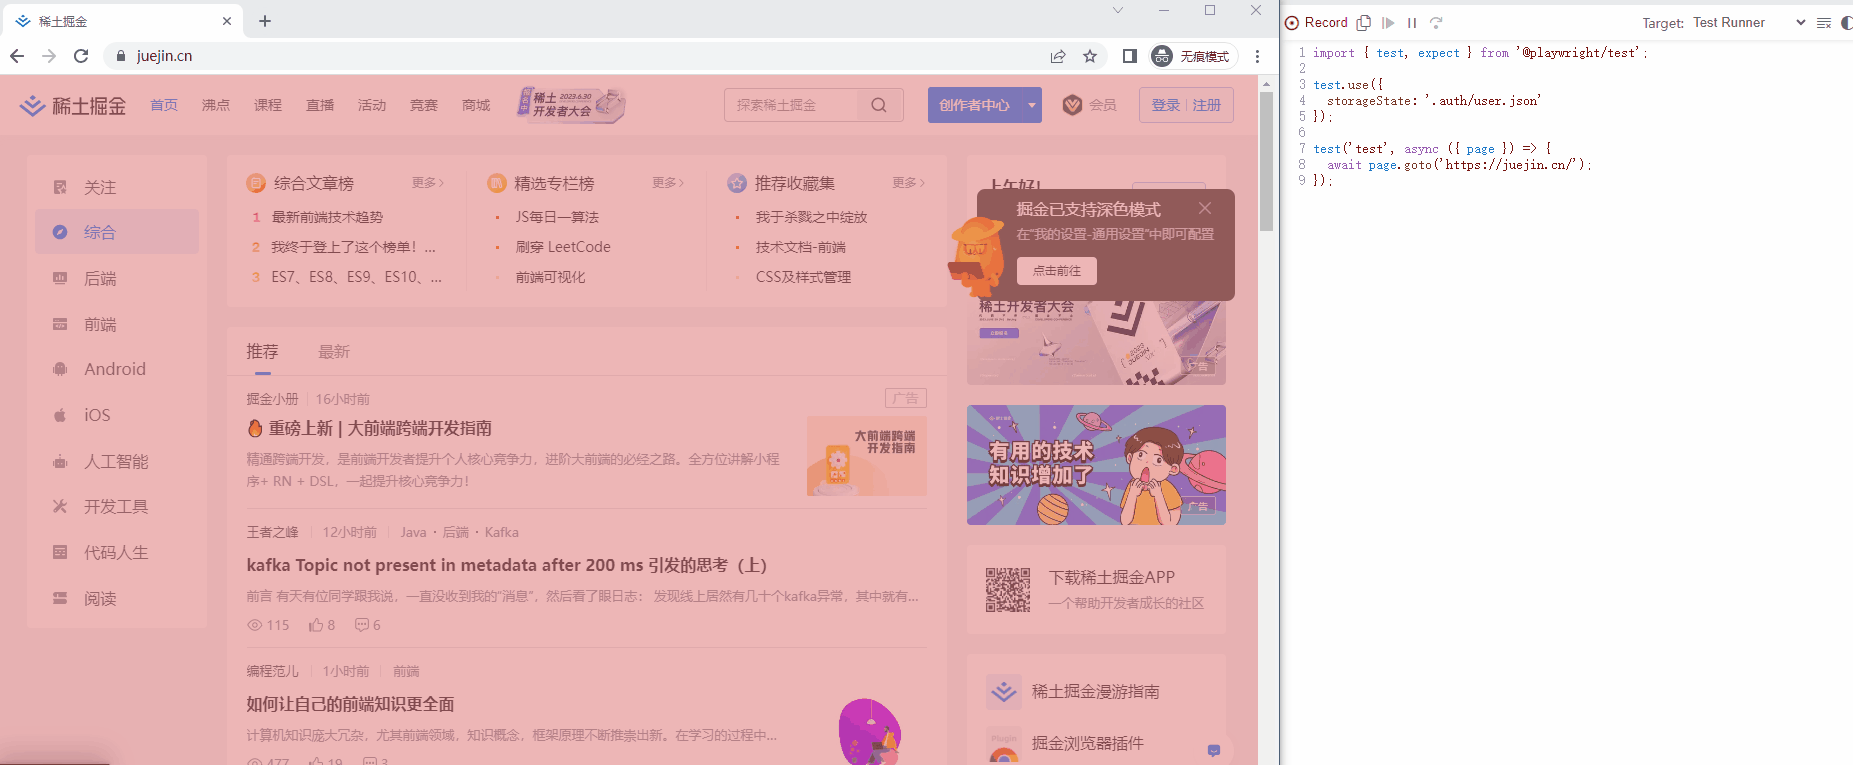
Task: Select 人工智能 category in the sidebar
Action: point(117,461)
